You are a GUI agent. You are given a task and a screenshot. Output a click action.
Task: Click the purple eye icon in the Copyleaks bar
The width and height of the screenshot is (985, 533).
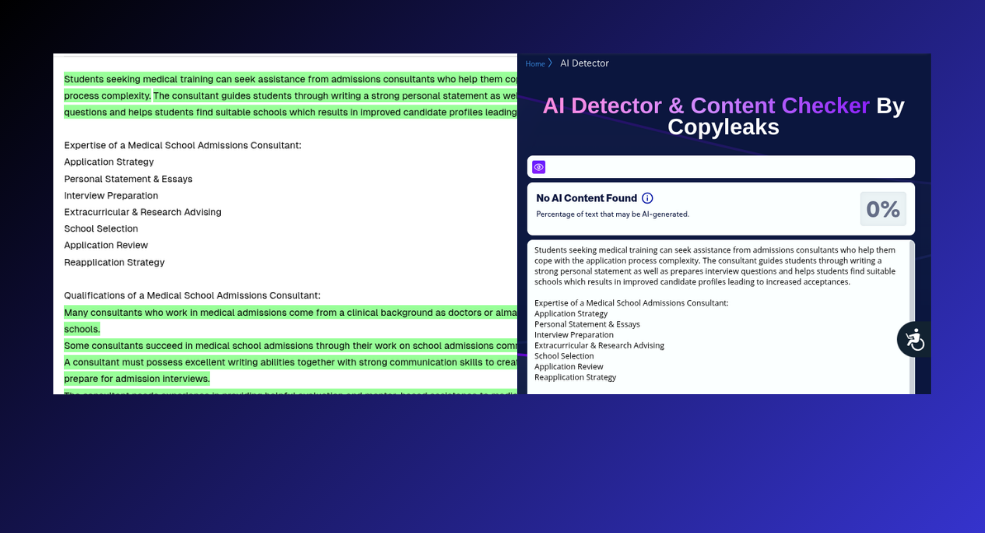pyautogui.click(x=538, y=167)
